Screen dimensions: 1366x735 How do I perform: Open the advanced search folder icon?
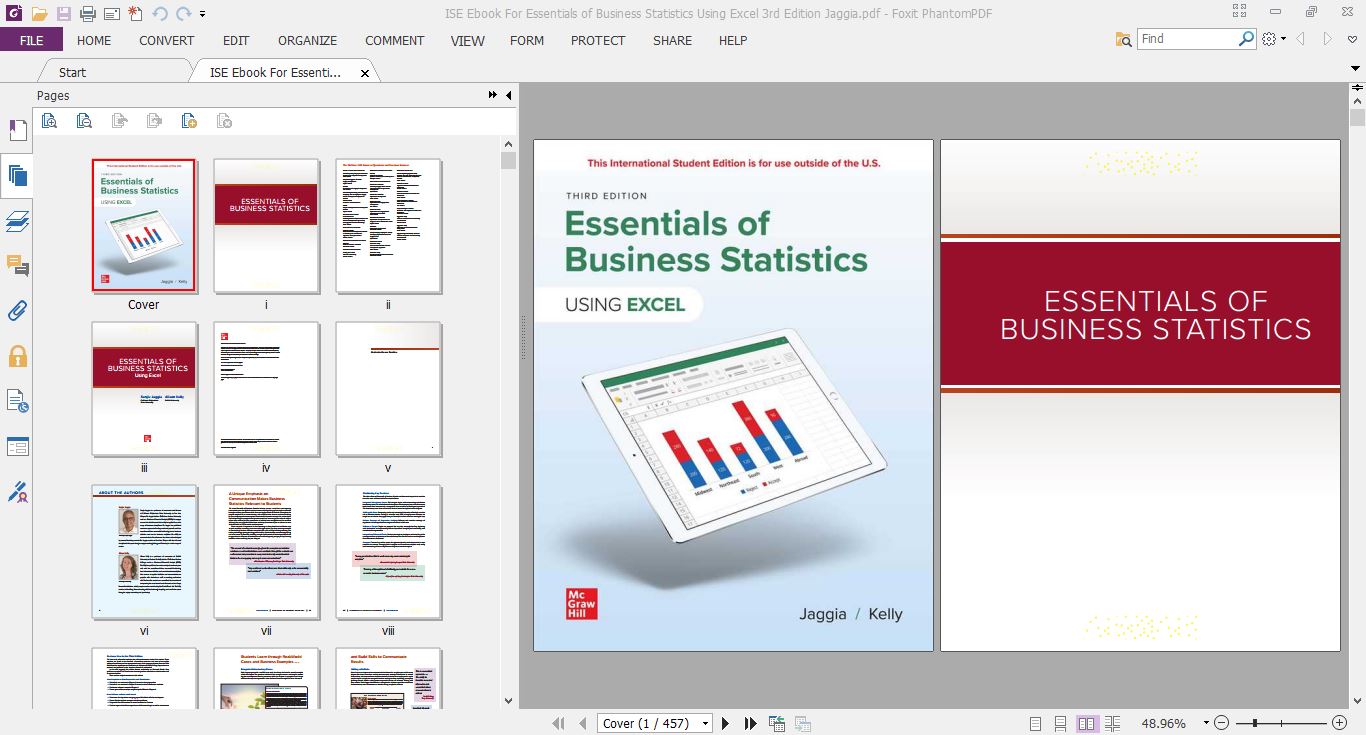[x=1124, y=39]
